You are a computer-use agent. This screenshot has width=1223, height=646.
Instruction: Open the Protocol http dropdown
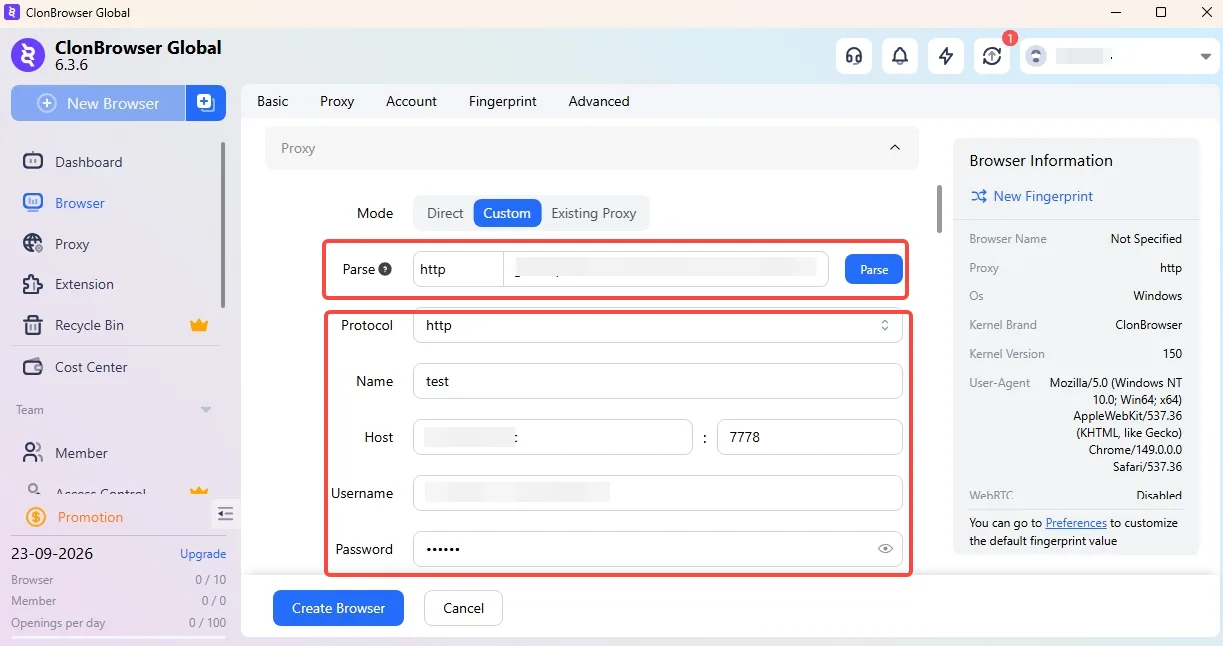[x=658, y=325]
